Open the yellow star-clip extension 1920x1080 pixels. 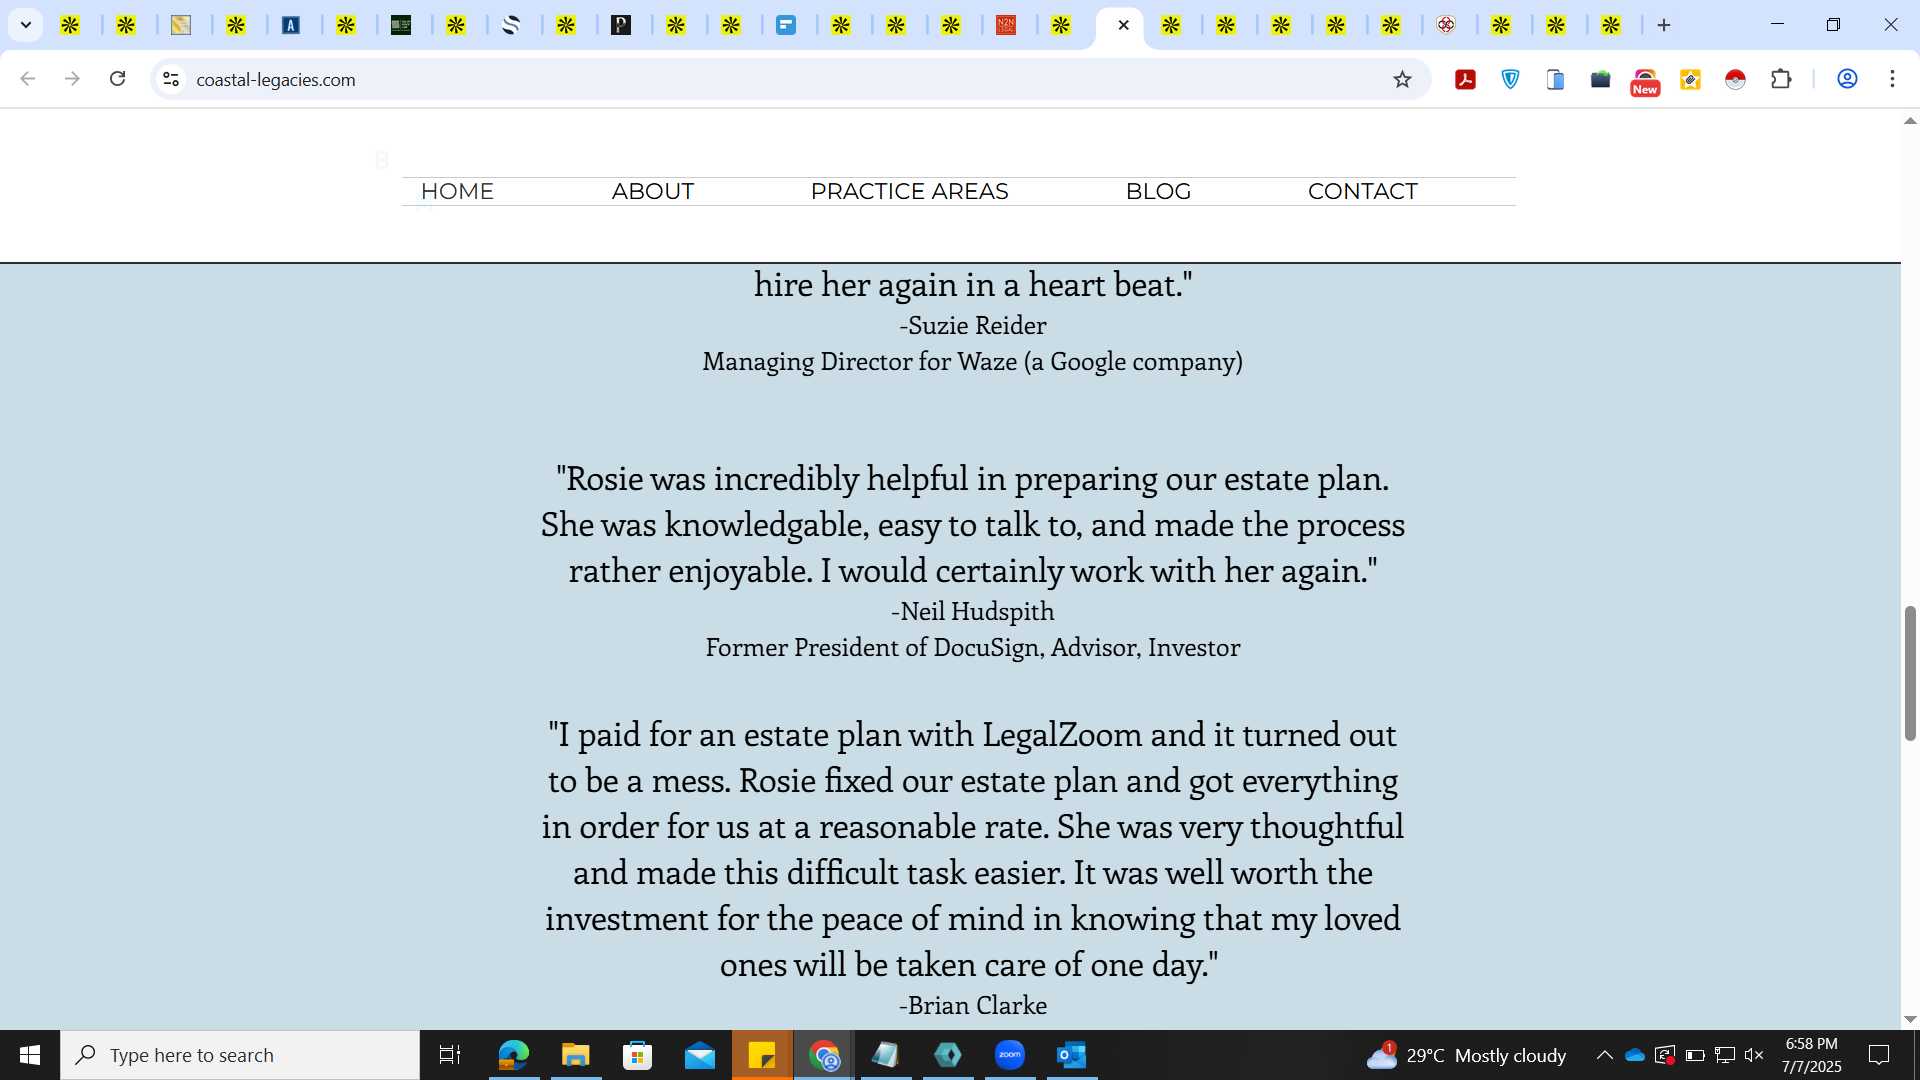point(1690,79)
